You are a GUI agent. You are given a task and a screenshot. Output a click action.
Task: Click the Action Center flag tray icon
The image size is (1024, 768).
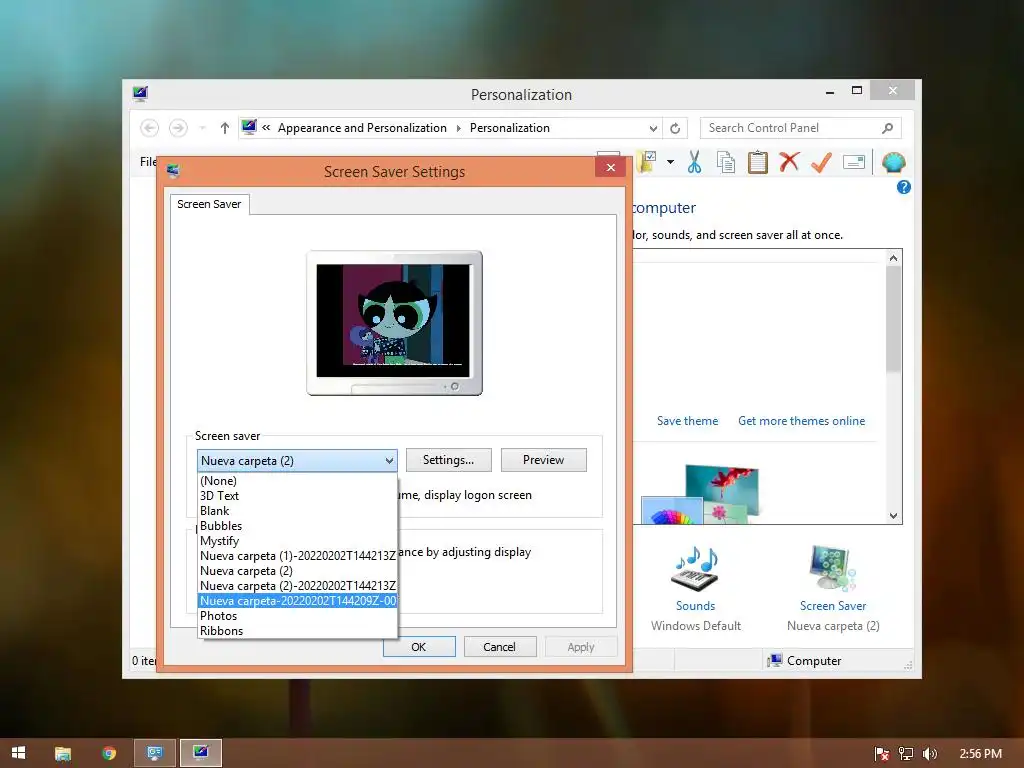tap(881, 754)
